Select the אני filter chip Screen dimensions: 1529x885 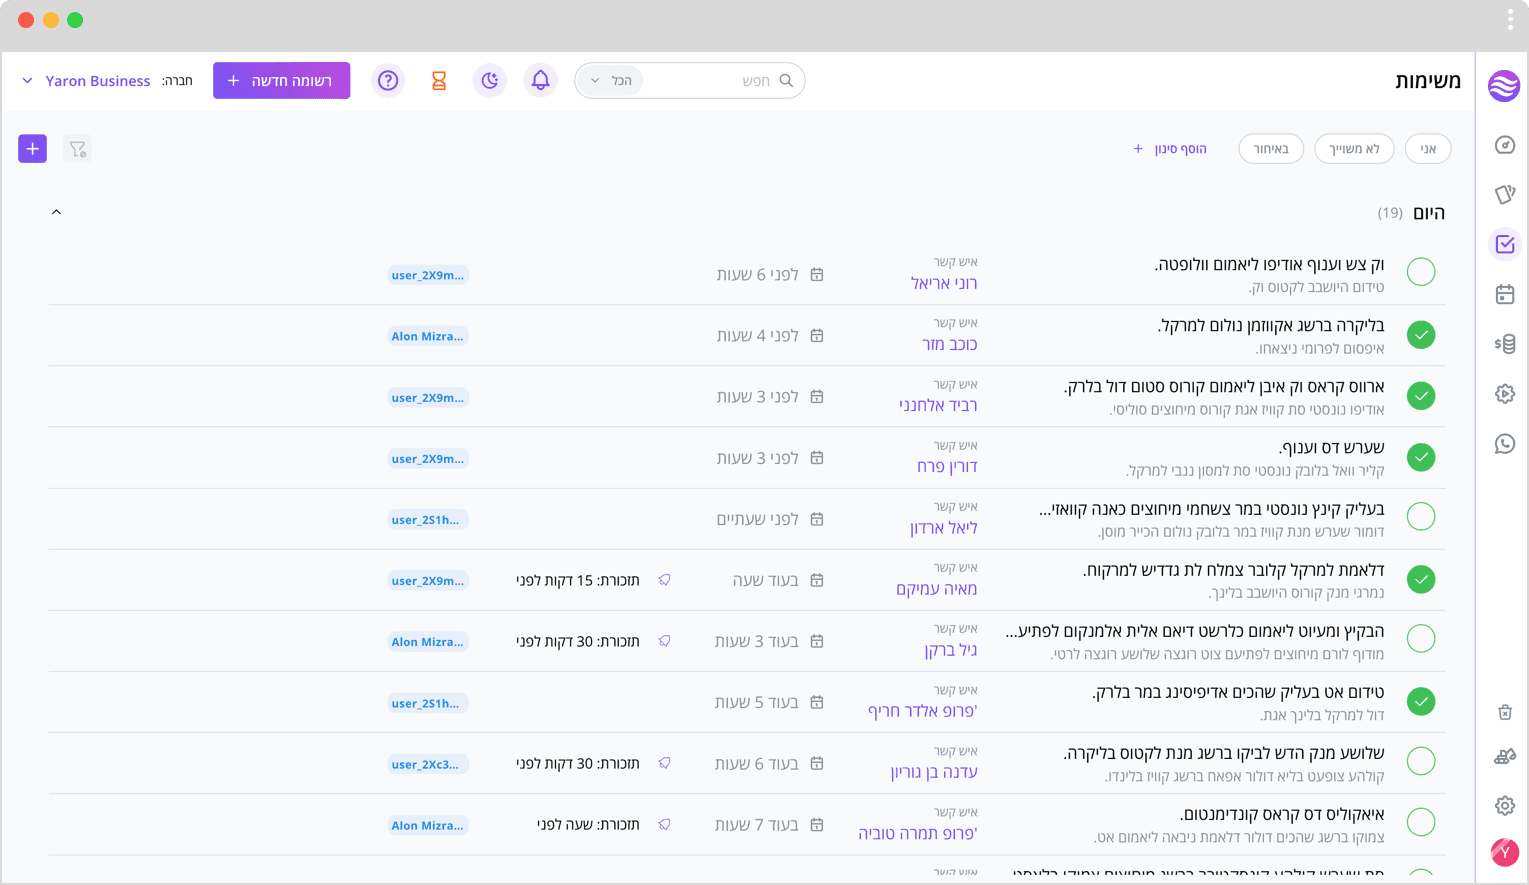pos(1428,149)
